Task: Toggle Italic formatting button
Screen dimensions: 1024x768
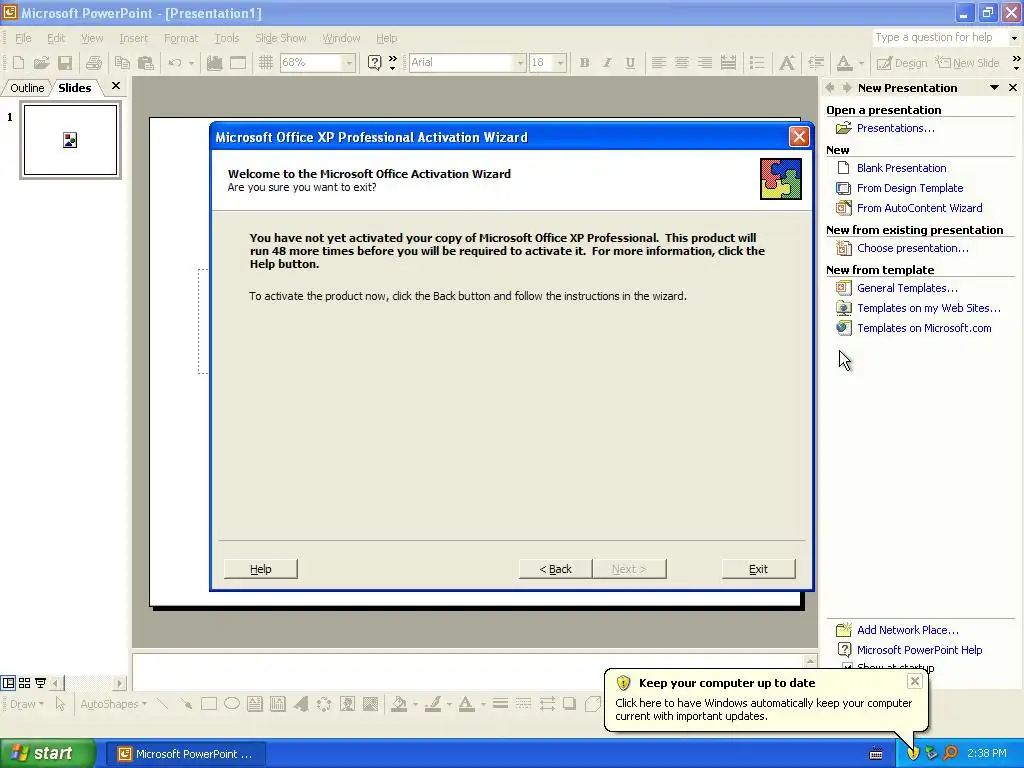Action: click(607, 63)
